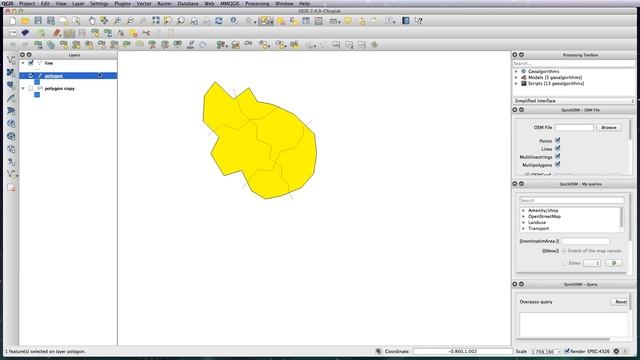Open the MMQGIS menu
This screenshot has height=360, width=640.
[x=230, y=3]
